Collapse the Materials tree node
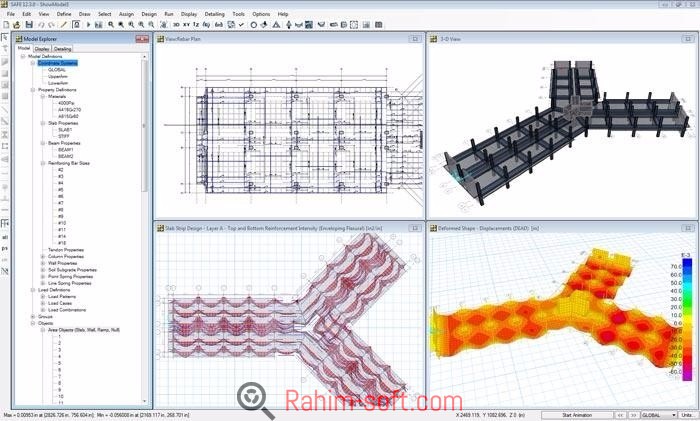700x421 pixels. [x=43, y=96]
